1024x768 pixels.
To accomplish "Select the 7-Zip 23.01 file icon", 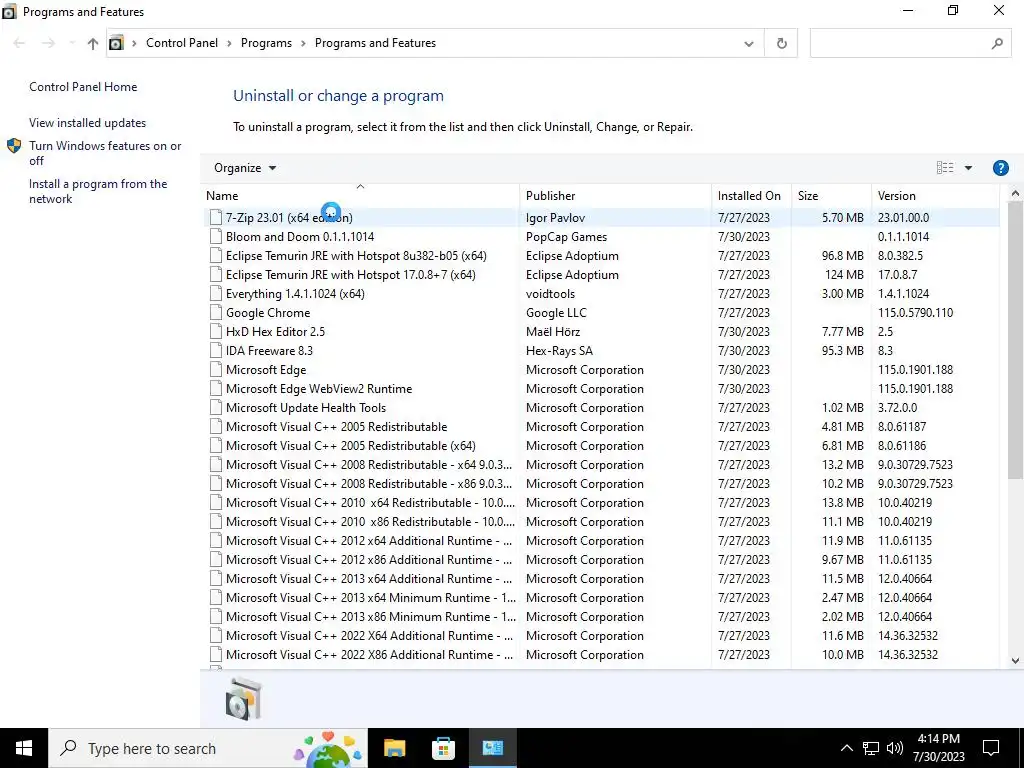I will [216, 217].
